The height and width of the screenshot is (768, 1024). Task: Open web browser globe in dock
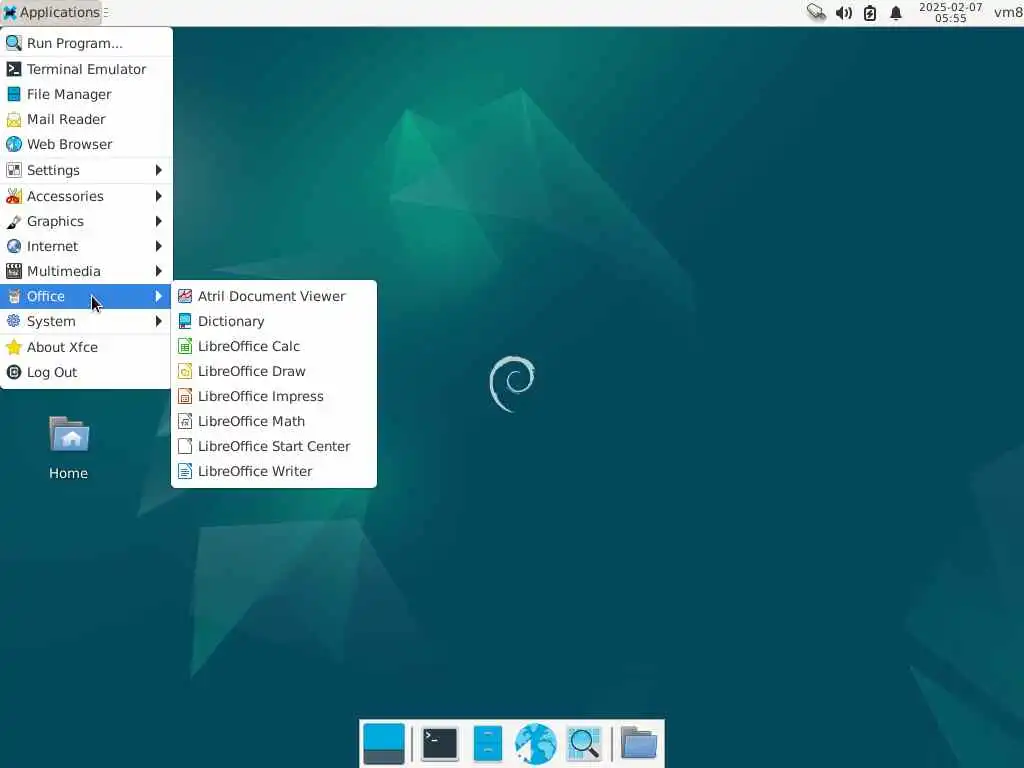(x=536, y=744)
